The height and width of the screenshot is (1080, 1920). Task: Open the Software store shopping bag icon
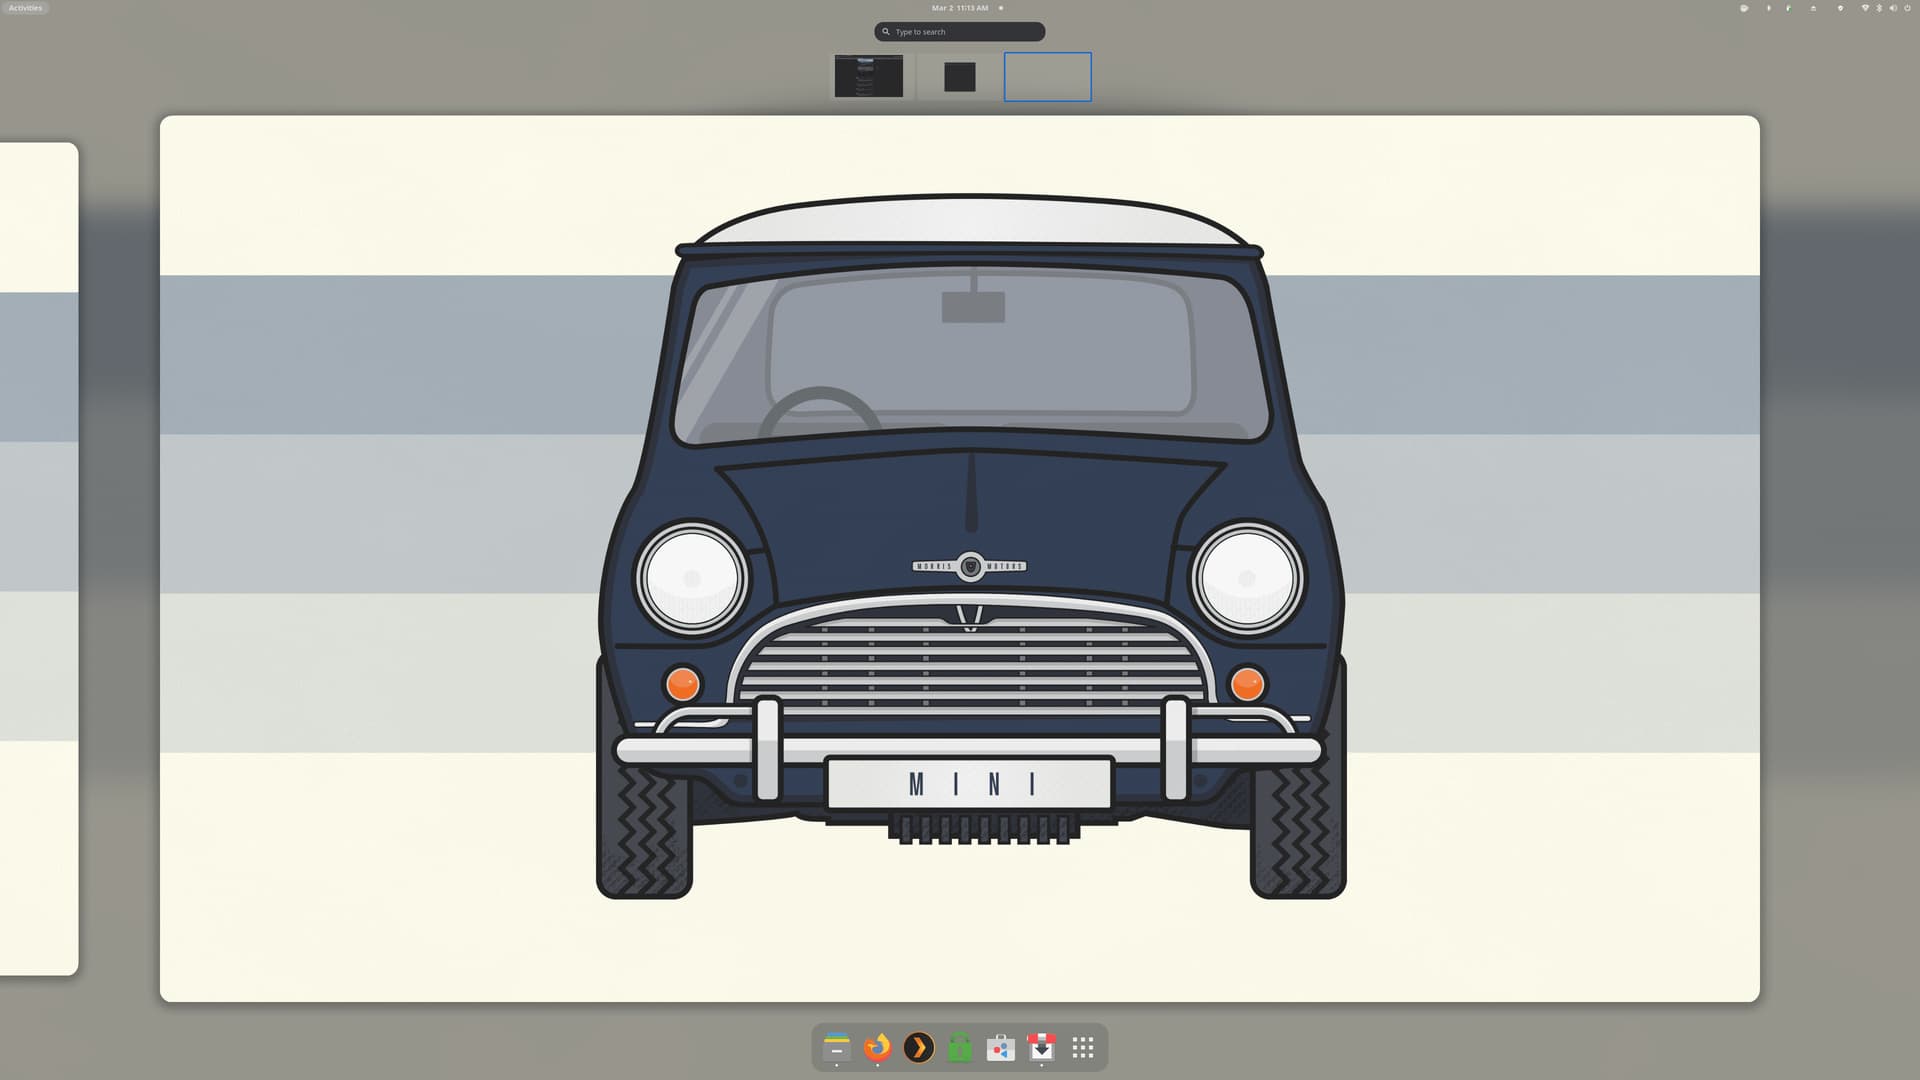tap(1001, 1047)
